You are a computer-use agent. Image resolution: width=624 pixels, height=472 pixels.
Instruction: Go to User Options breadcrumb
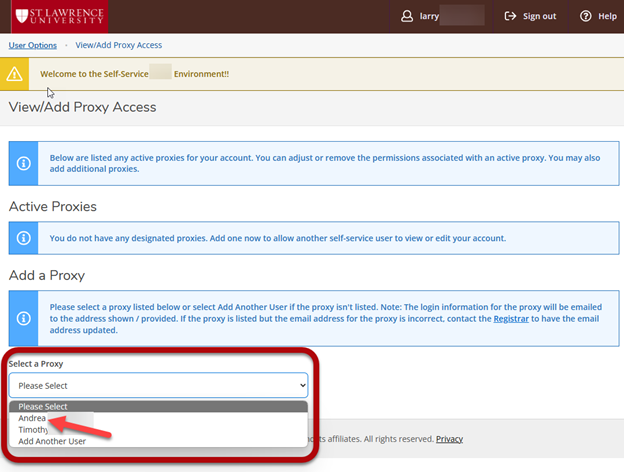click(x=33, y=45)
